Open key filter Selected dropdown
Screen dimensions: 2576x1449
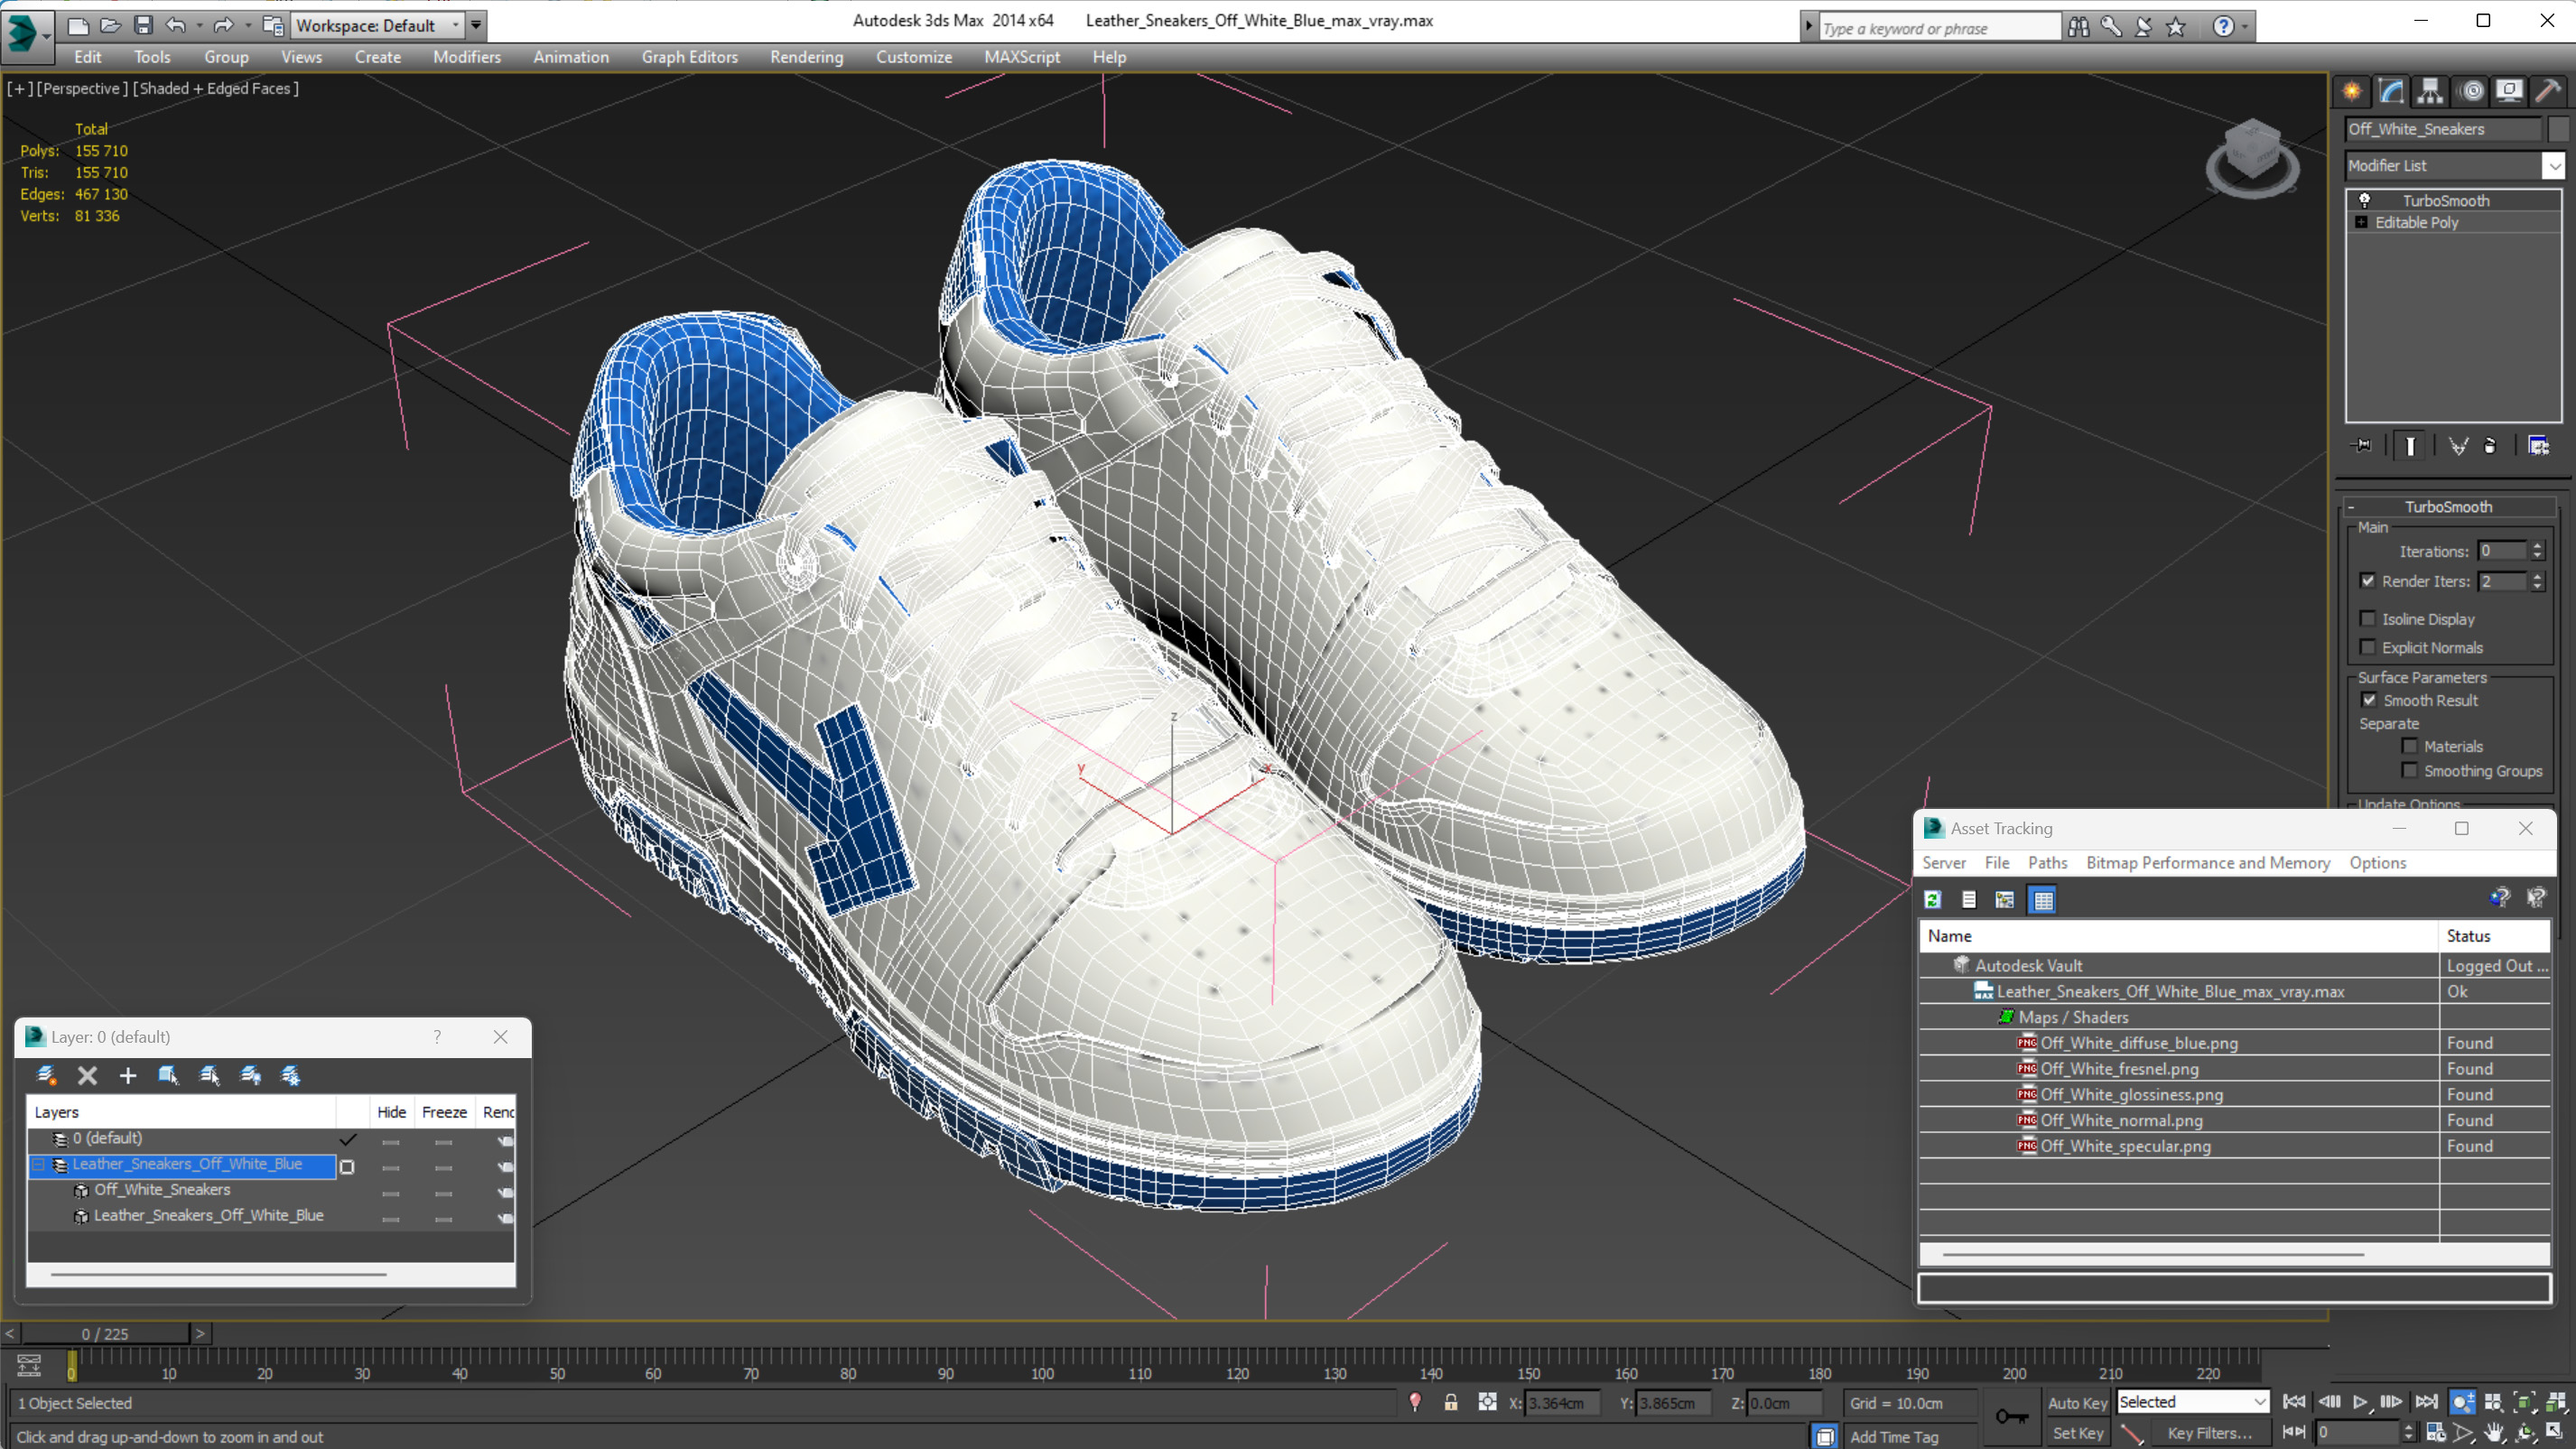pyautogui.click(x=2259, y=1402)
